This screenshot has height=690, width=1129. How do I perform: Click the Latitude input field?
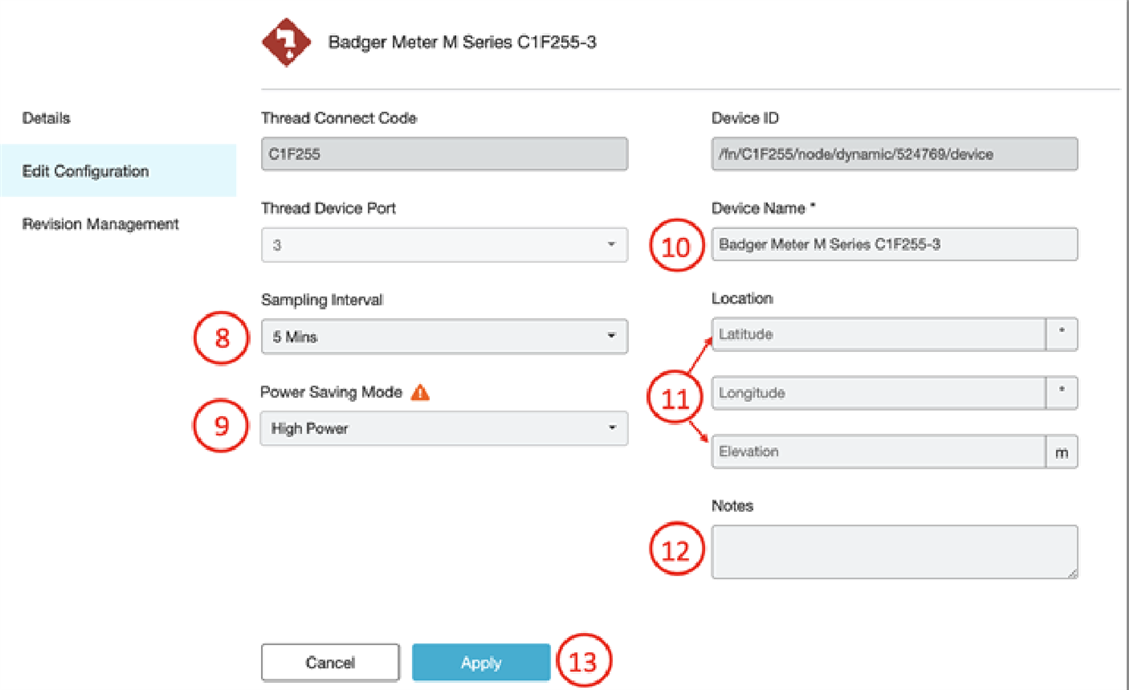pyautogui.click(x=878, y=335)
